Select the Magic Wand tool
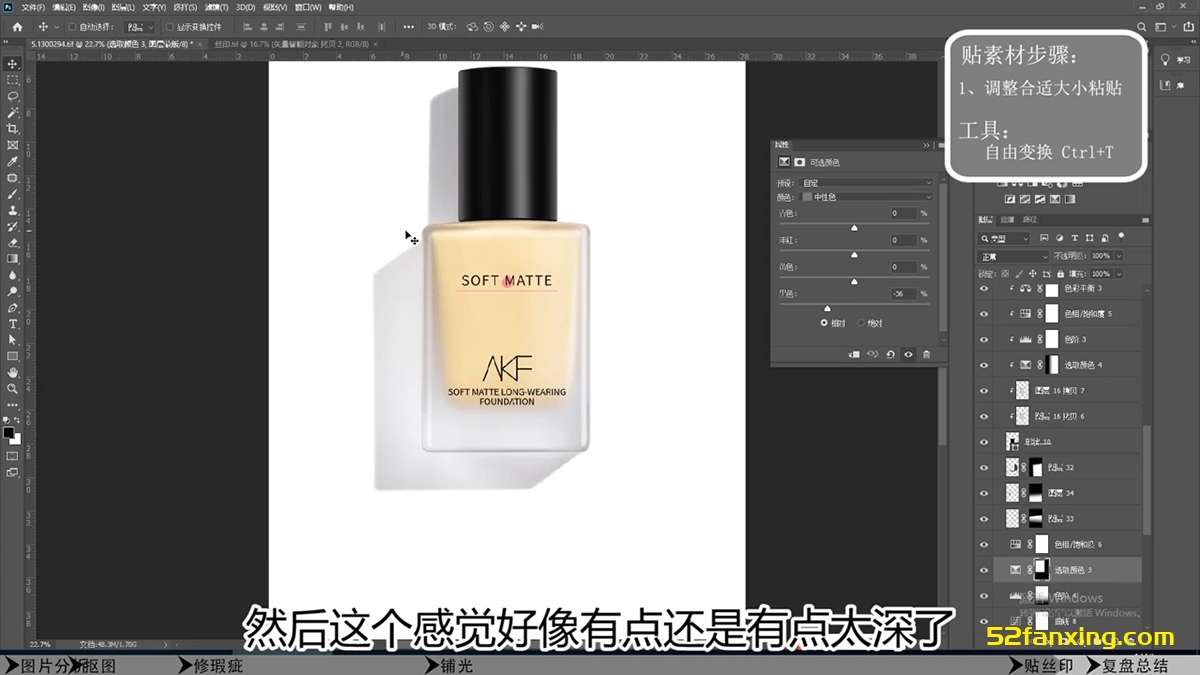Viewport: 1200px width, 675px height. (x=13, y=113)
